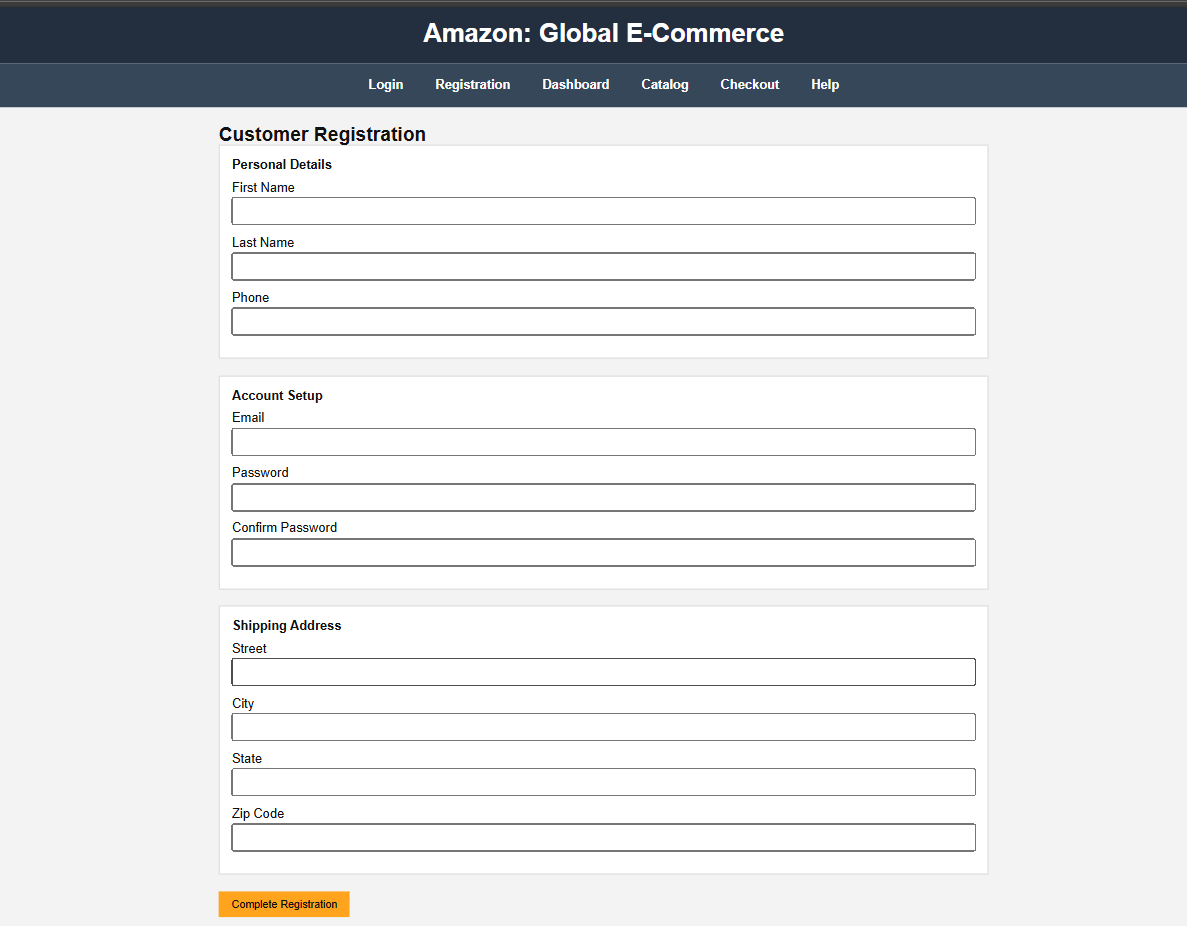This screenshot has height=926, width=1187.
Task: Open the Catalog page
Action: click(x=664, y=84)
